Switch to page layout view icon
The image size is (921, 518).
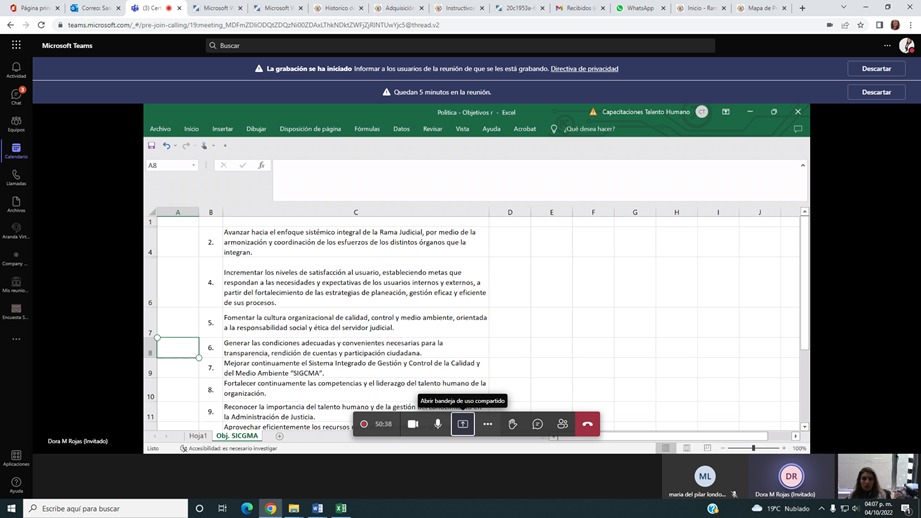(x=687, y=448)
